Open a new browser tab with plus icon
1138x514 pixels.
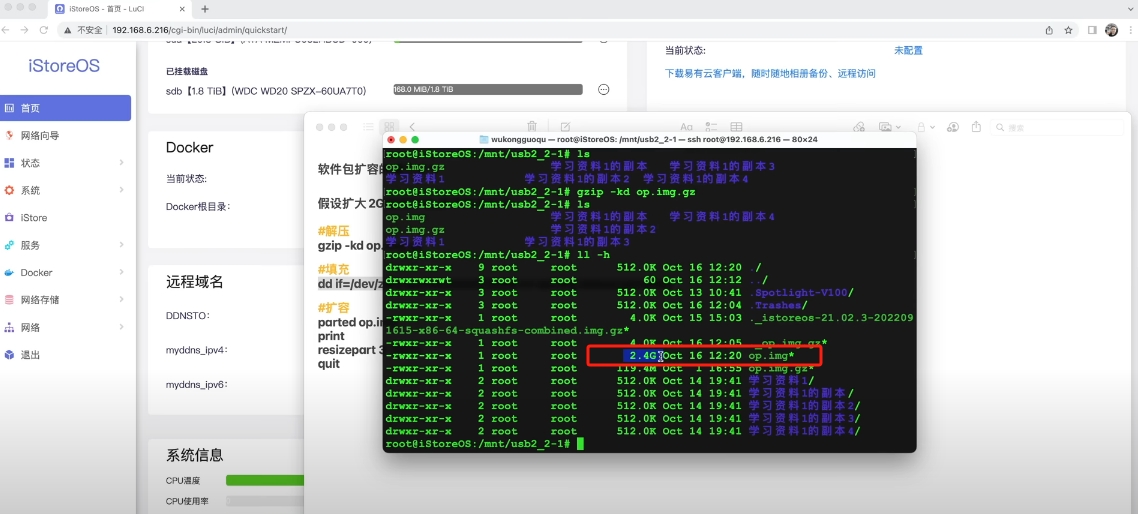[x=205, y=9]
